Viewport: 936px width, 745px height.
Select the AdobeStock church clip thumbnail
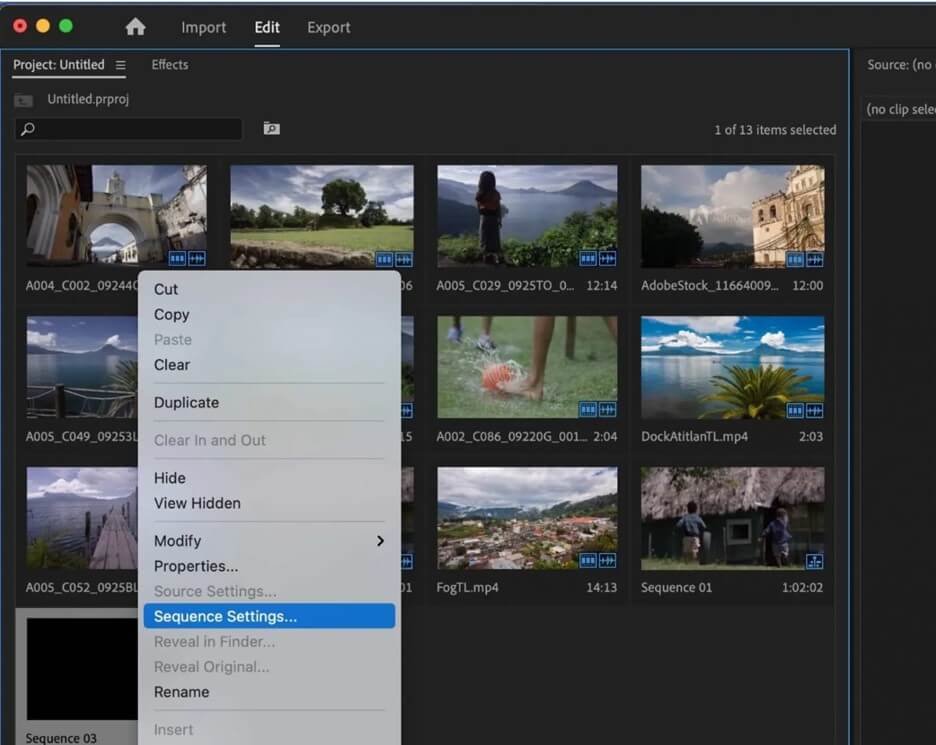click(x=732, y=216)
